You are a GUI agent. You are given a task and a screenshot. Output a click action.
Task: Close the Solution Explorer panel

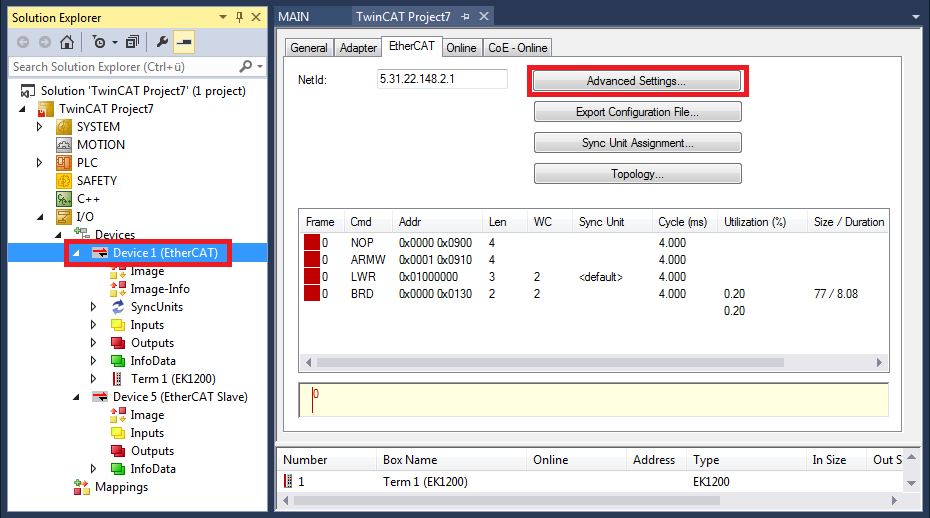(x=256, y=17)
